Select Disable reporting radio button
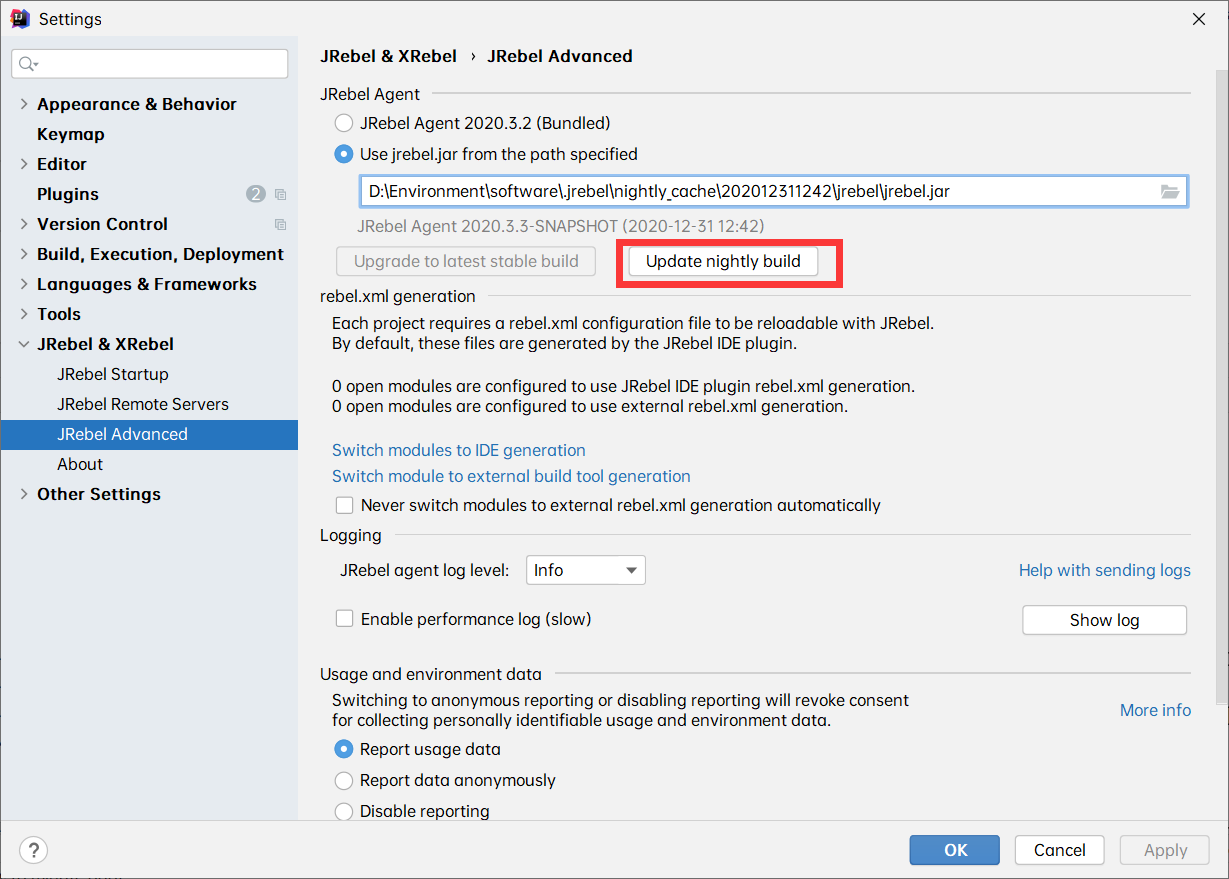The width and height of the screenshot is (1229, 879). (x=343, y=811)
